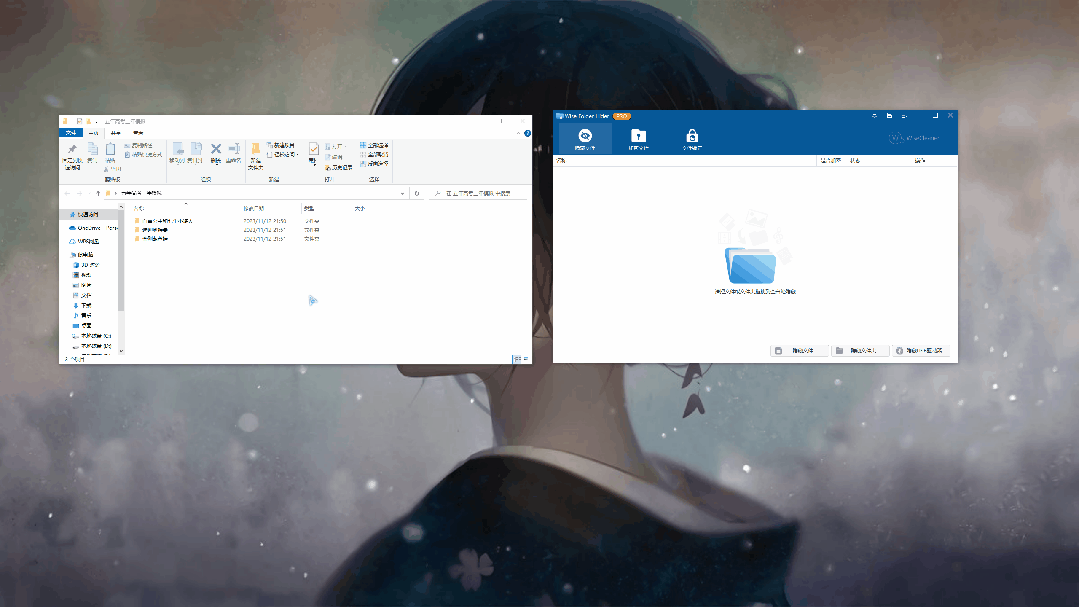1079x607 pixels.
Task: Click the New Folder icon in ribbon
Action: tap(256, 151)
